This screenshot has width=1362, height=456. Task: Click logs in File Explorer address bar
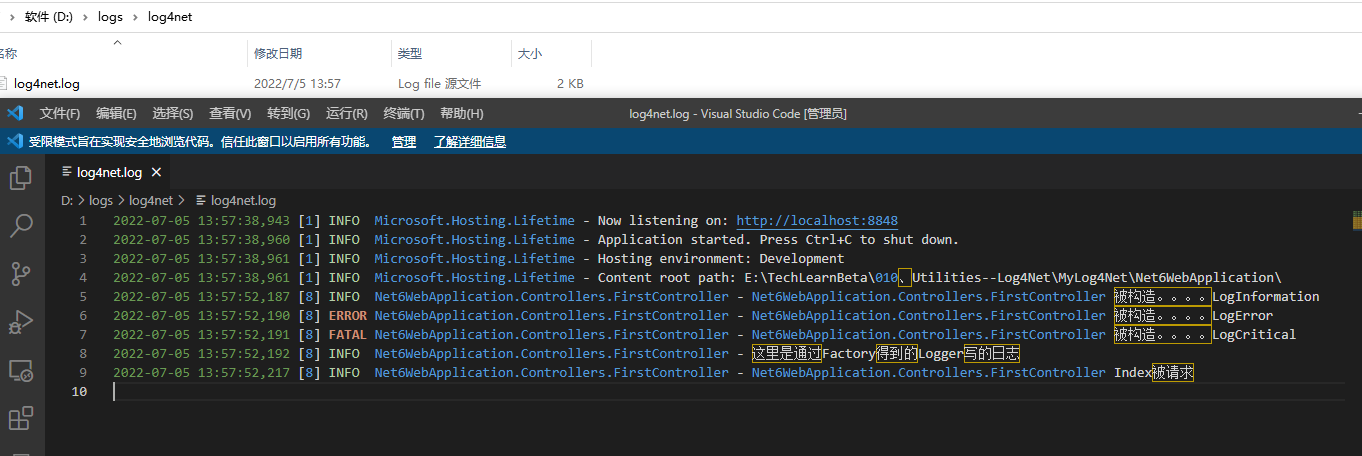(x=110, y=17)
